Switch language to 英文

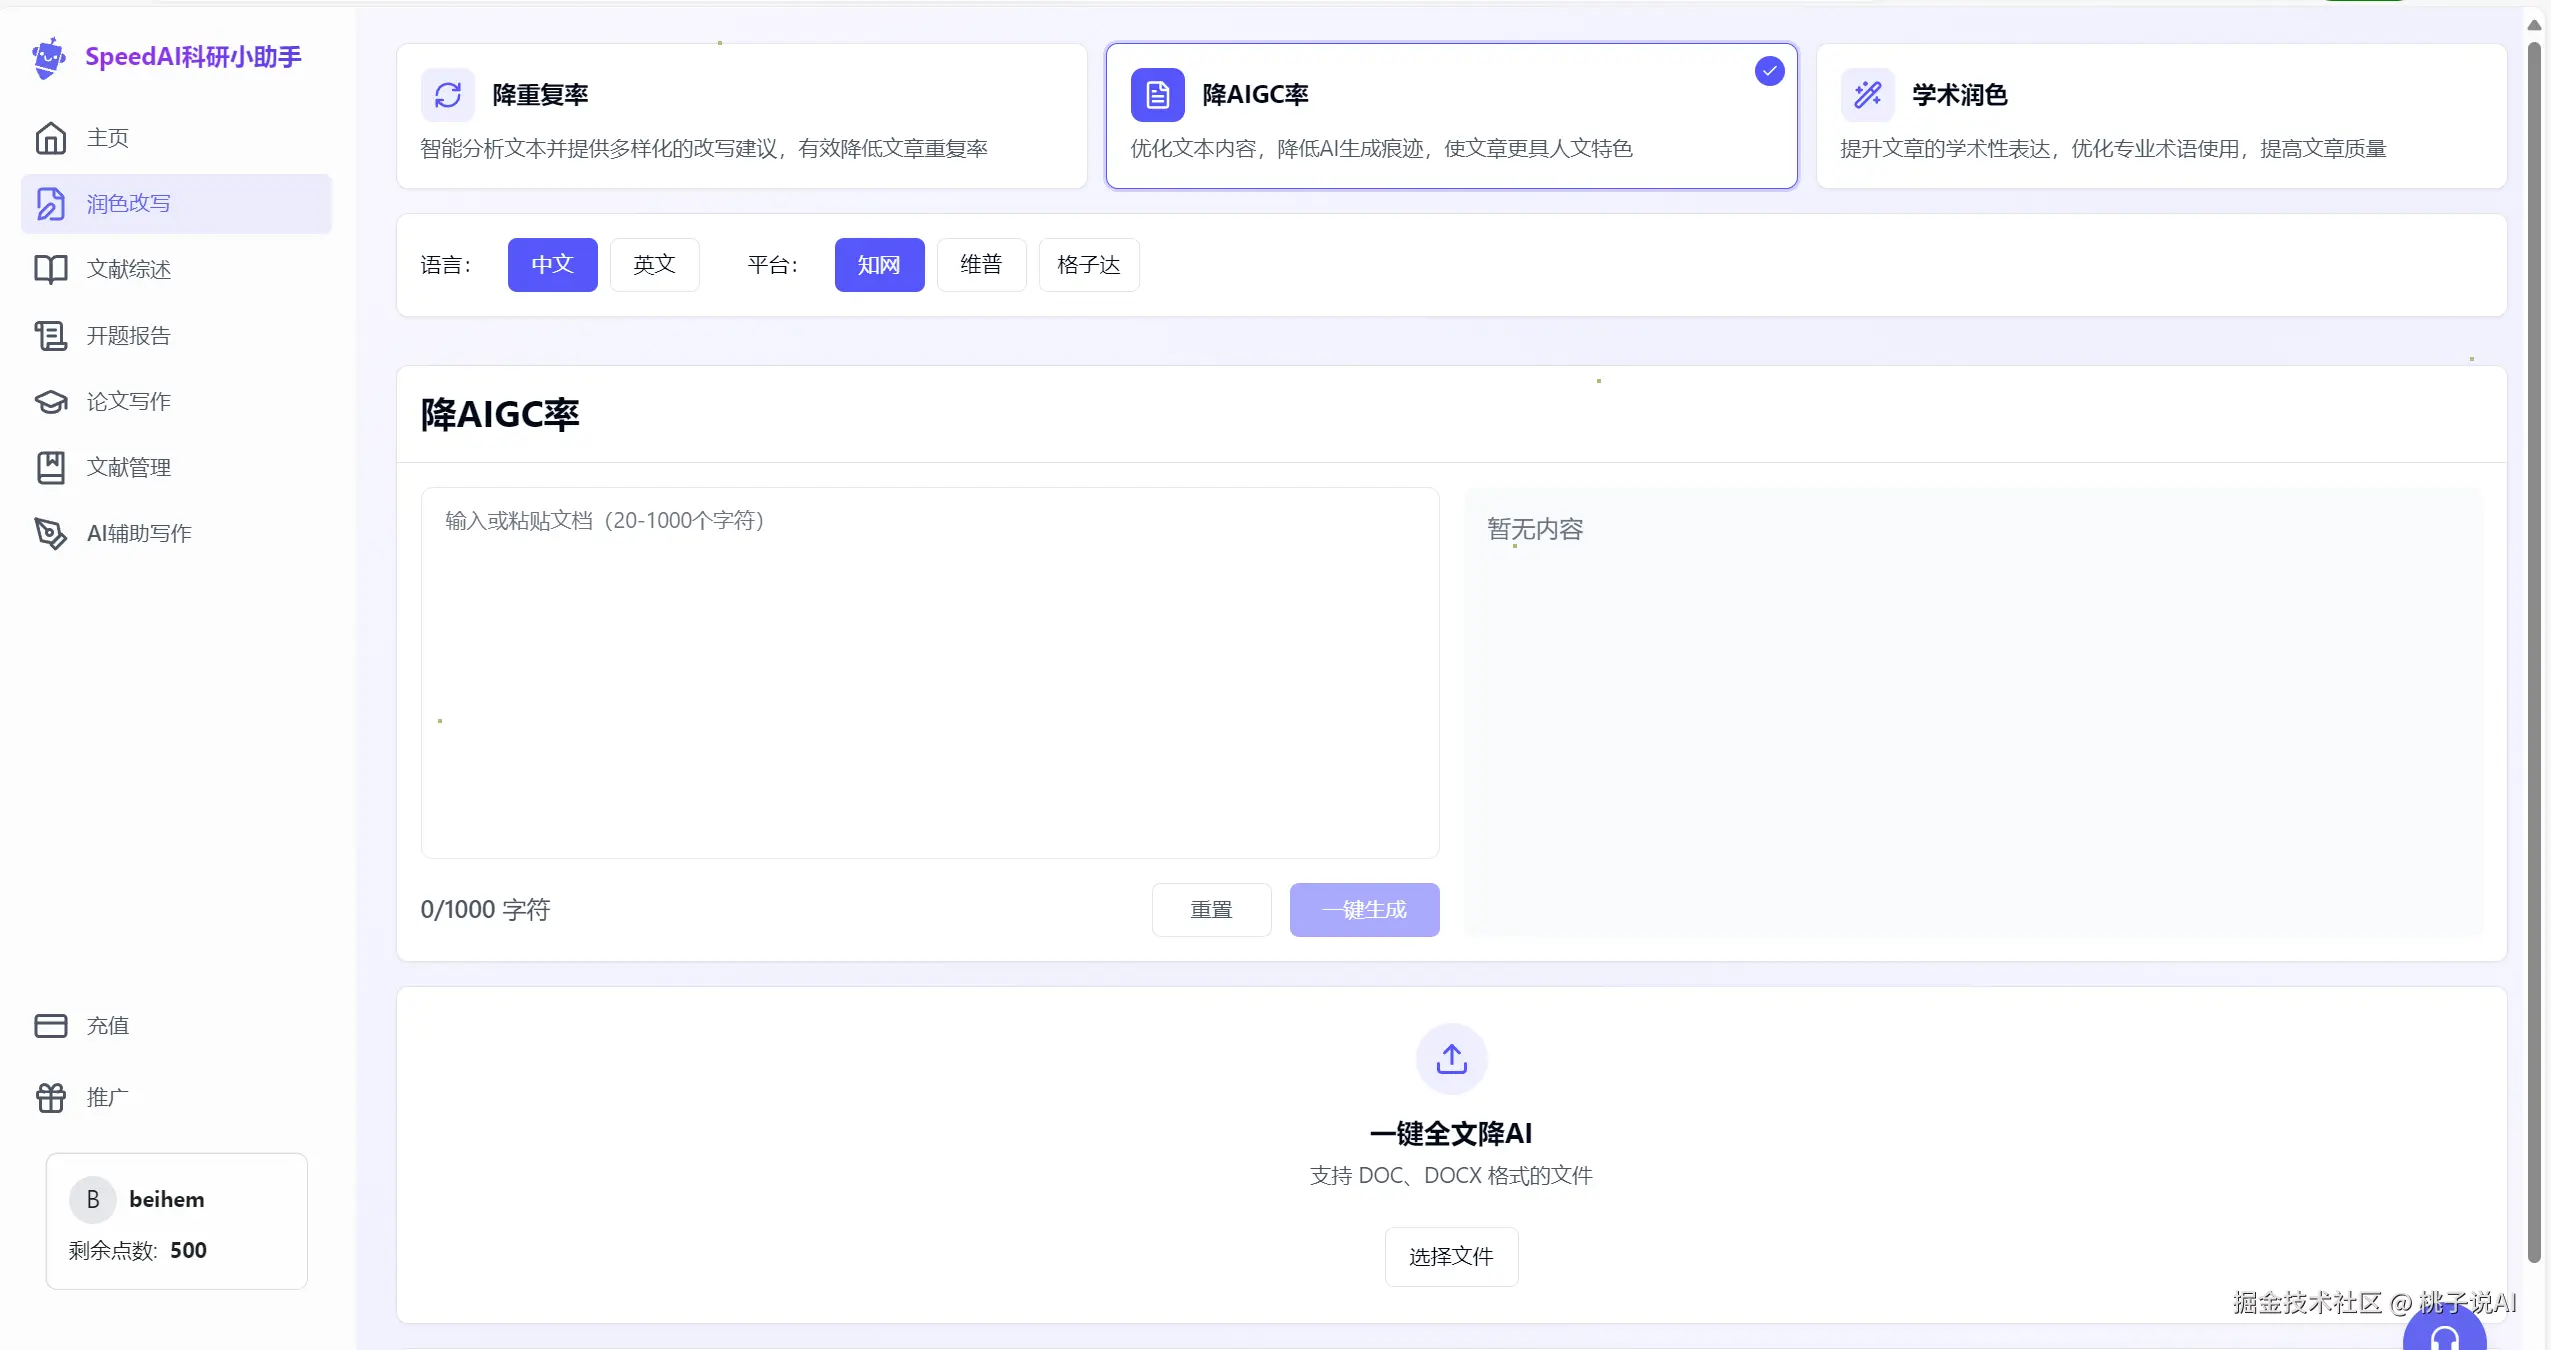(654, 265)
